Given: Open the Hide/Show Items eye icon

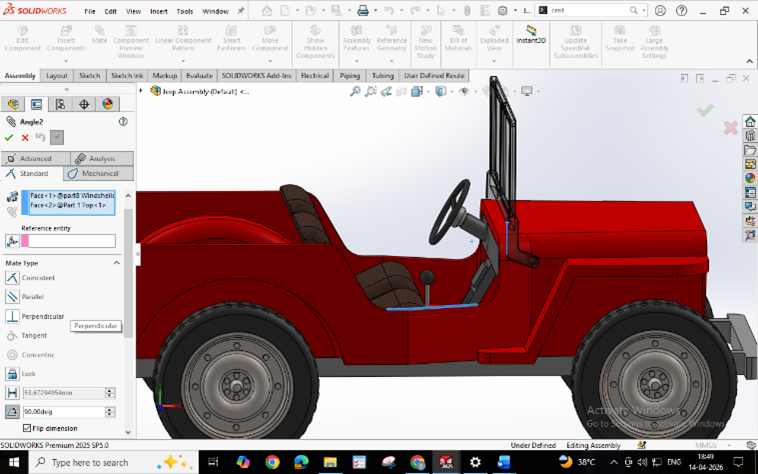Looking at the screenshot, I should coord(464,91).
